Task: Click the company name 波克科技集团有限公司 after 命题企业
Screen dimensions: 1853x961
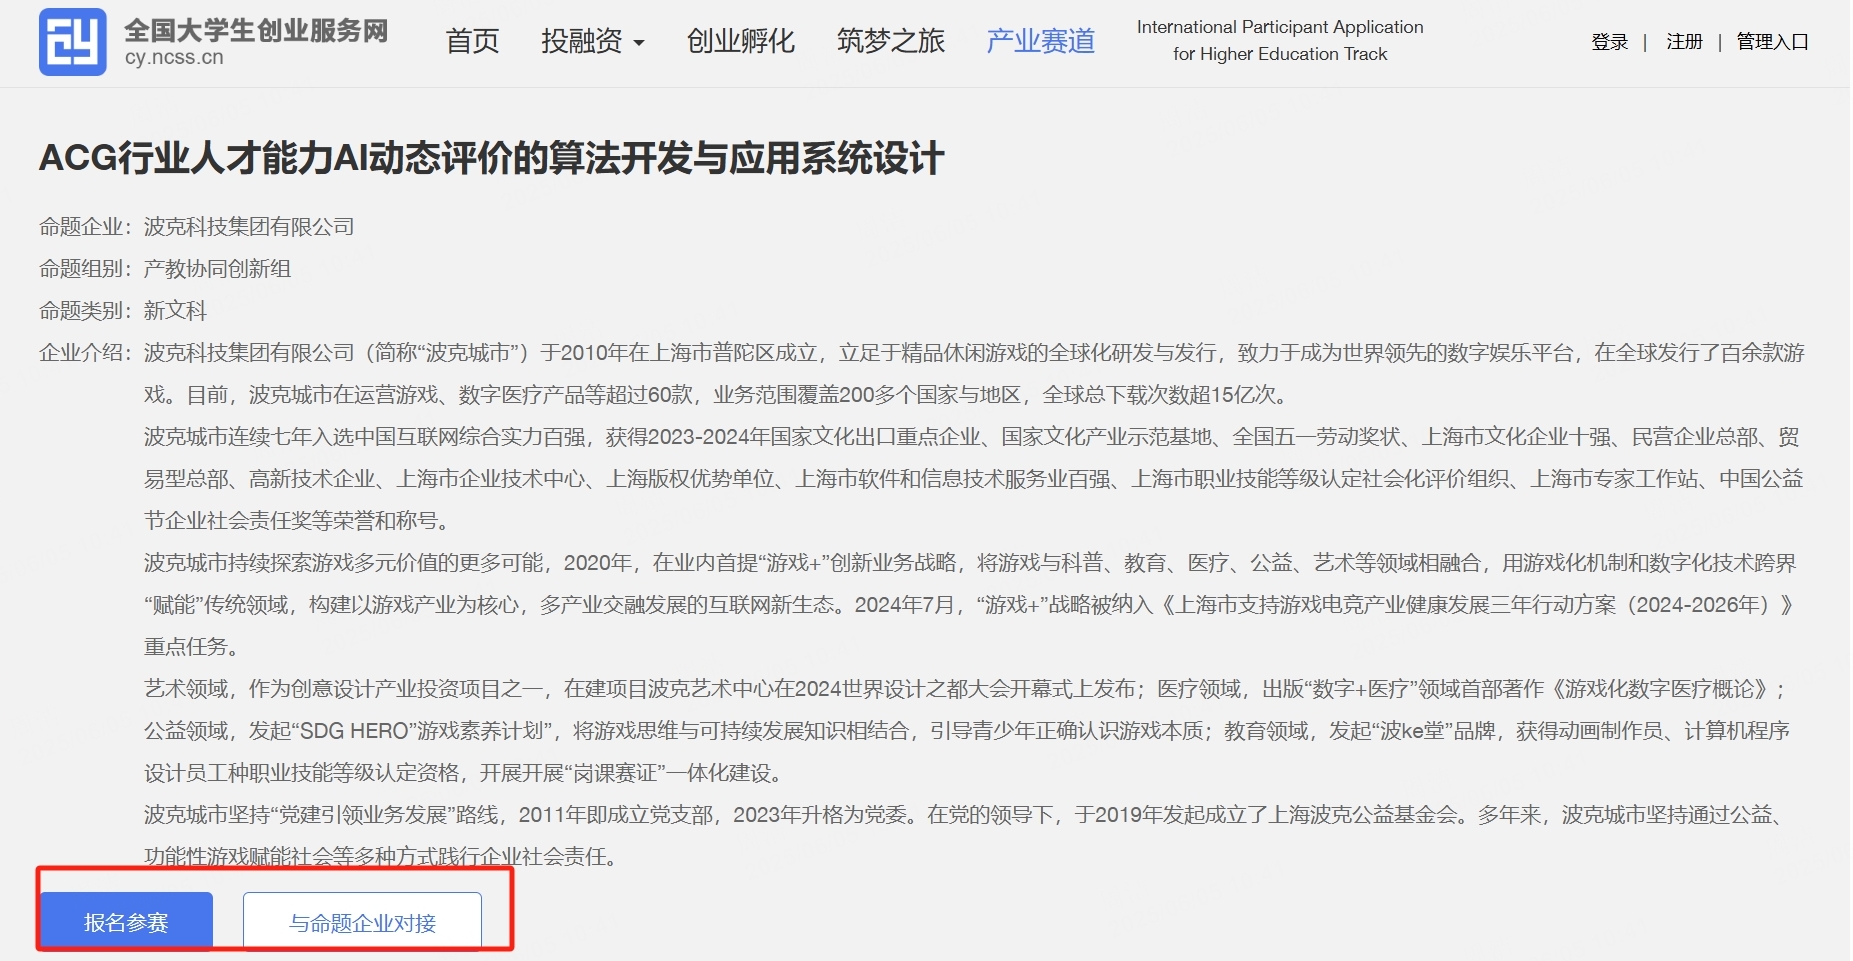Action: (249, 227)
